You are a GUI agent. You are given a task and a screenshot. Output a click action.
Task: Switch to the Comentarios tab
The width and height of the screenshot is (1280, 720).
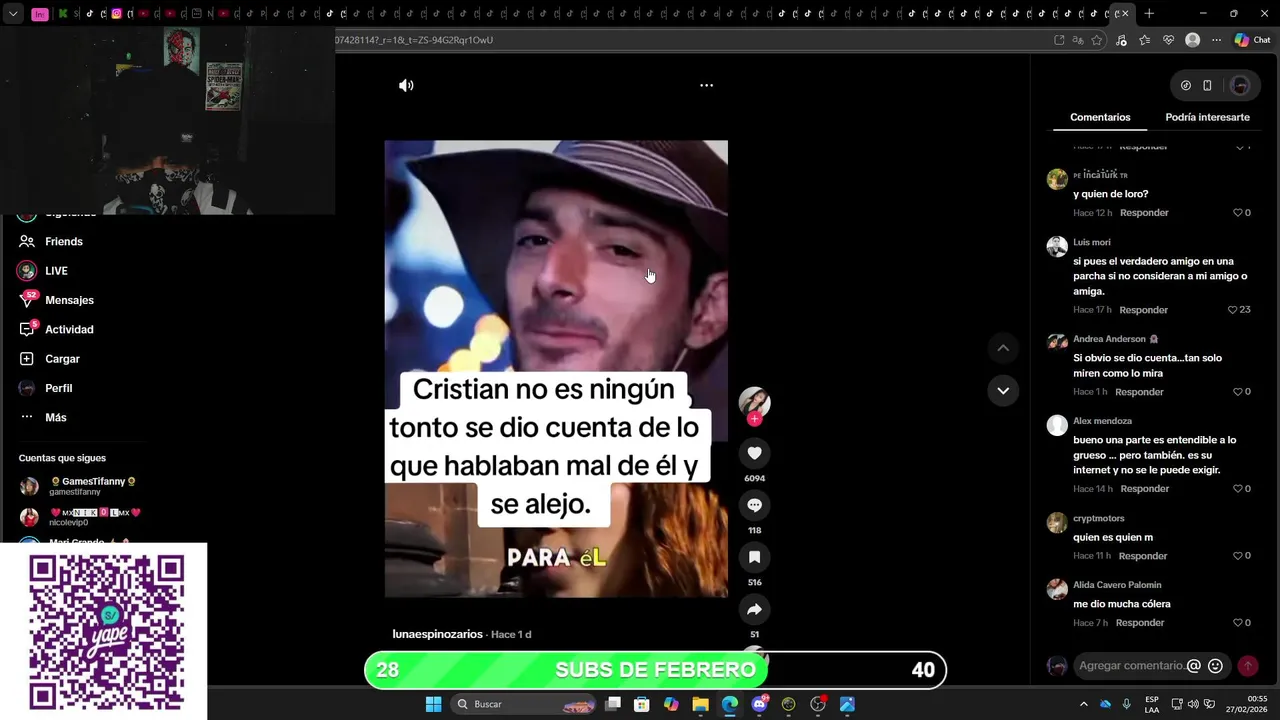[x=1100, y=117]
